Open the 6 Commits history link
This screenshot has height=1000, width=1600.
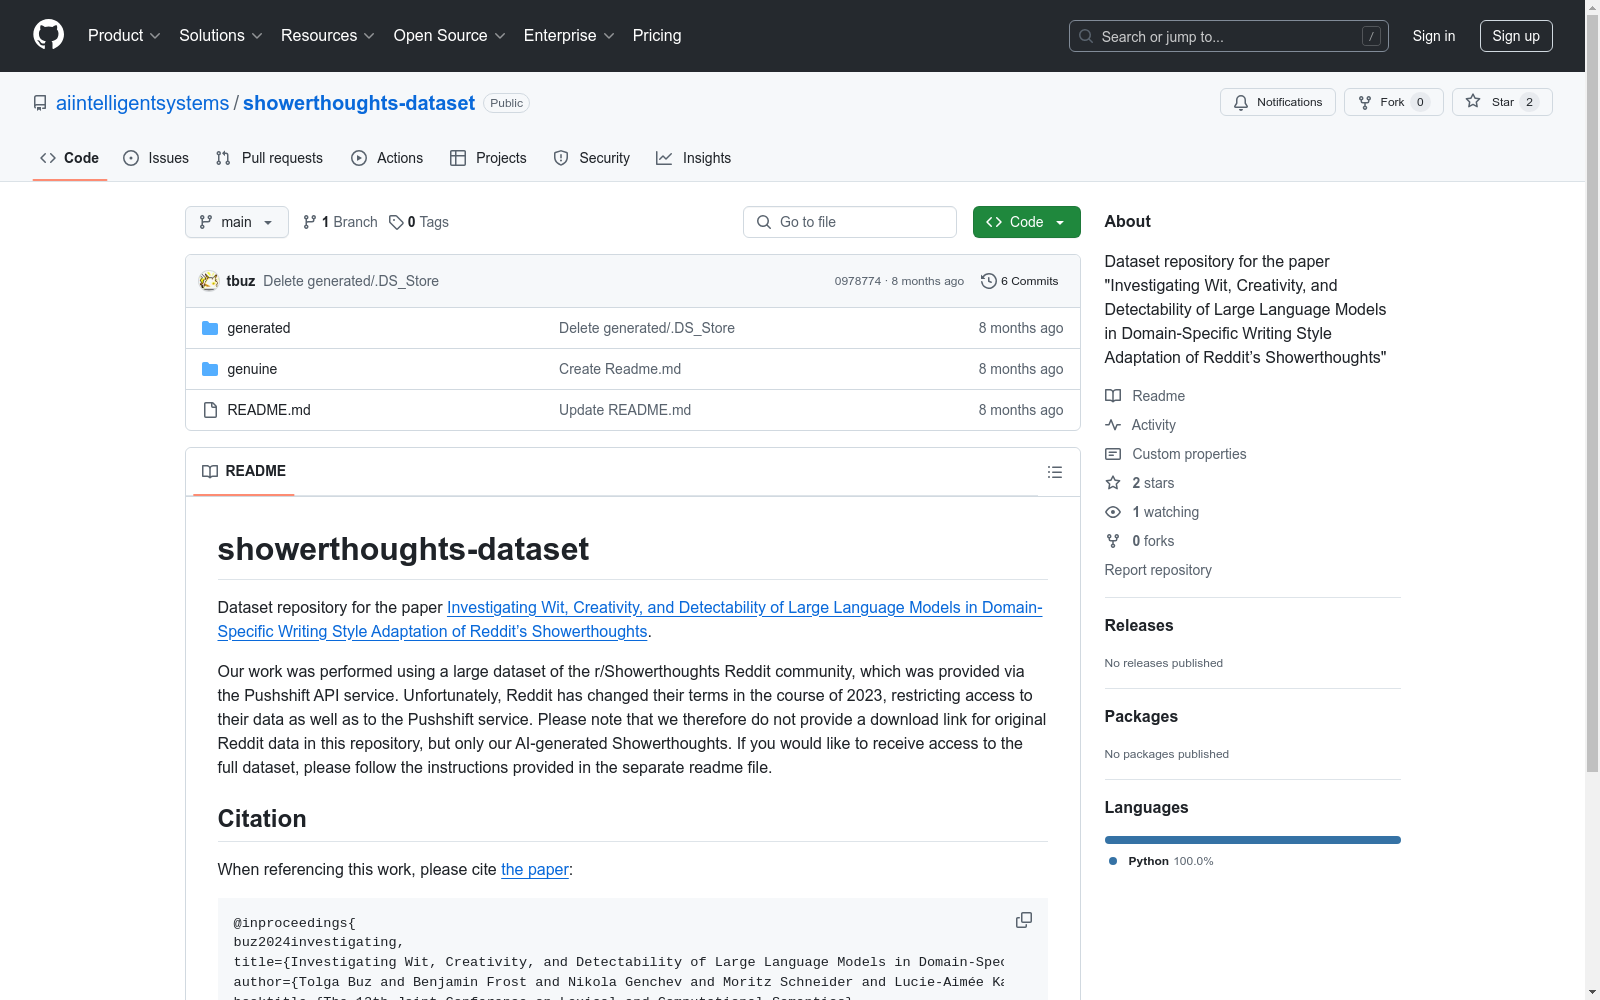[1020, 281]
